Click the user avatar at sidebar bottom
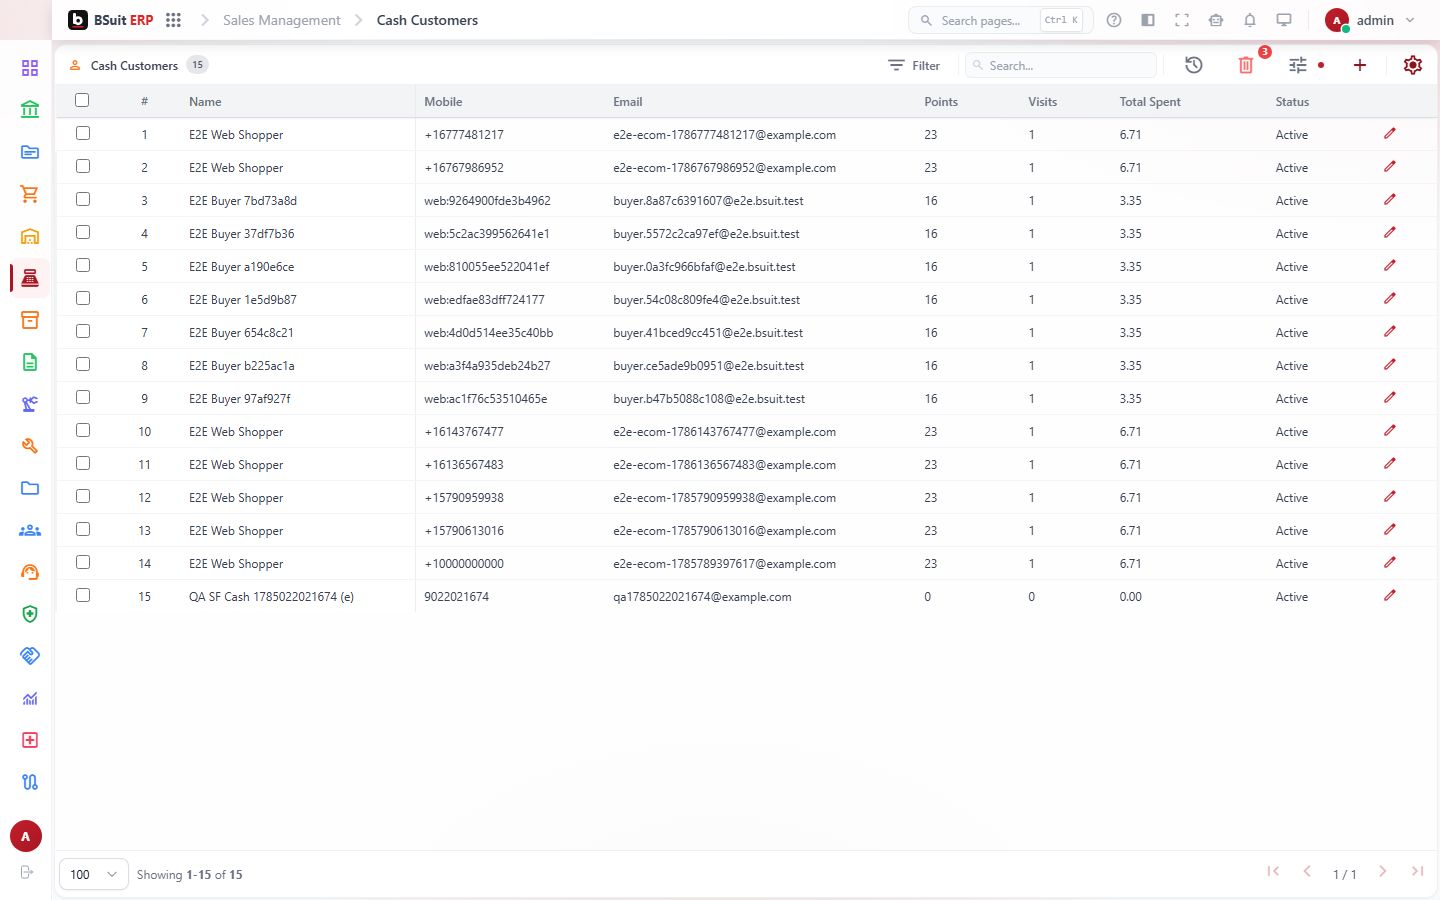 pyautogui.click(x=26, y=836)
